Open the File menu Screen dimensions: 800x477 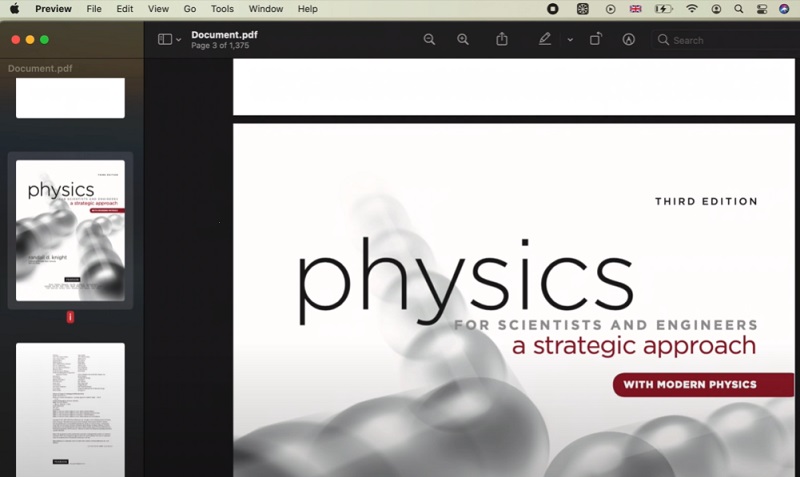tap(94, 9)
